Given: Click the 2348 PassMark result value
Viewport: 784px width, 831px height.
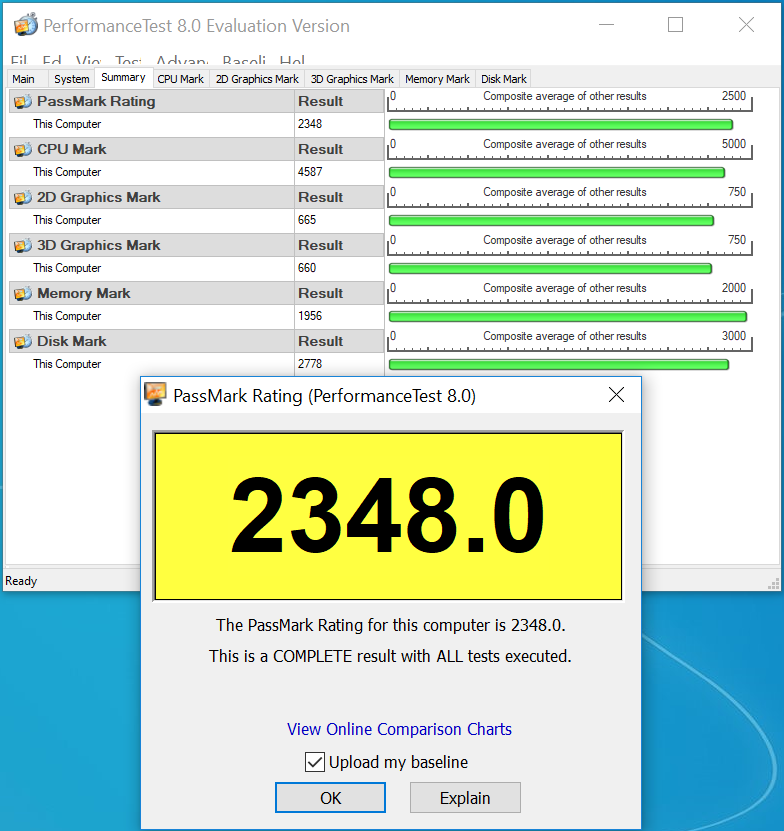Looking at the screenshot, I should pyautogui.click(x=310, y=124).
